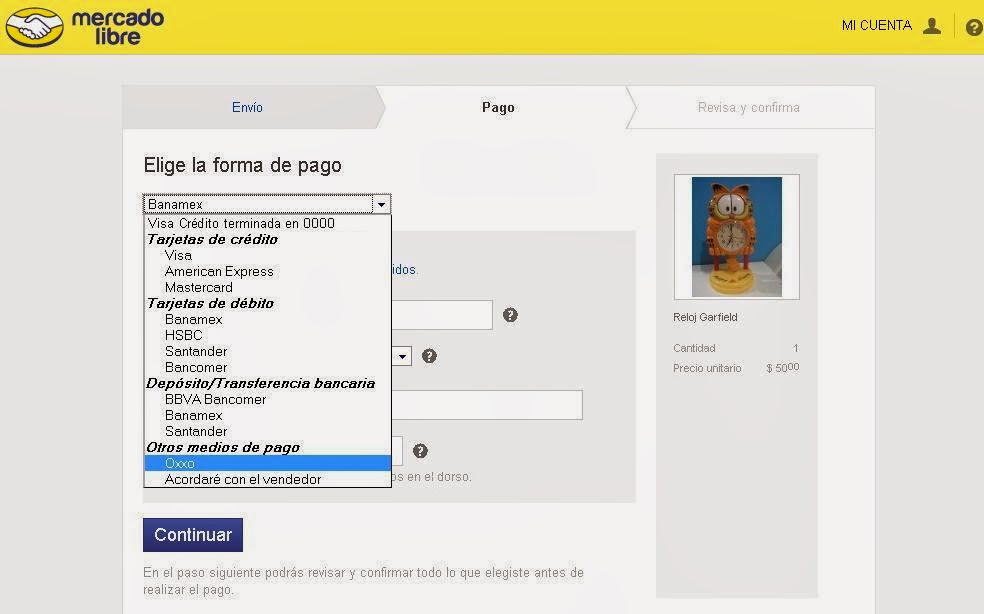Click help icon next to the small dropdown
Viewport: 984px width, 614px height.
click(x=429, y=356)
